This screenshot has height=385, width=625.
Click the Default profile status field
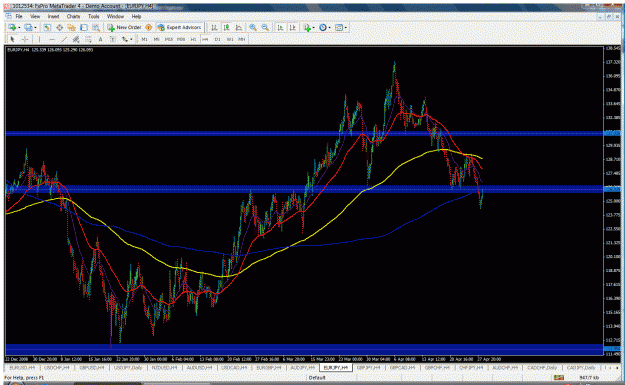coord(317,377)
